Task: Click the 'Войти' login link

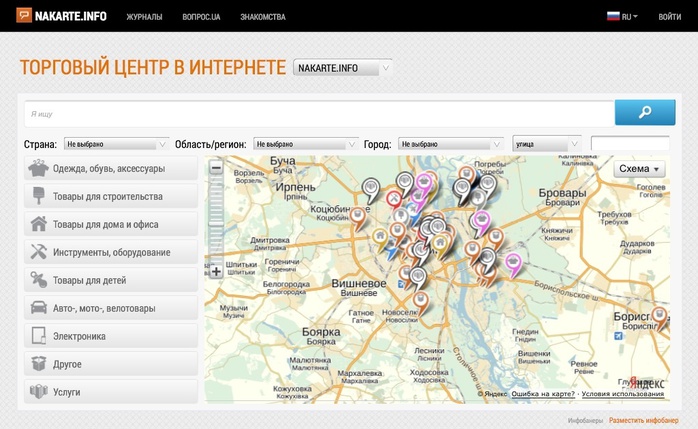Action: coord(670,17)
